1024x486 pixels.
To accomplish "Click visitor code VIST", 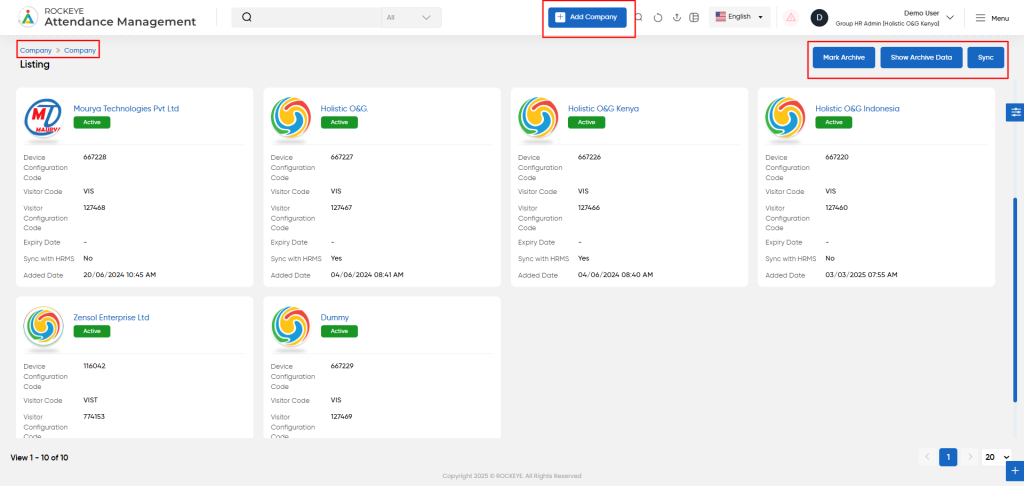I will pyautogui.click(x=91, y=400).
